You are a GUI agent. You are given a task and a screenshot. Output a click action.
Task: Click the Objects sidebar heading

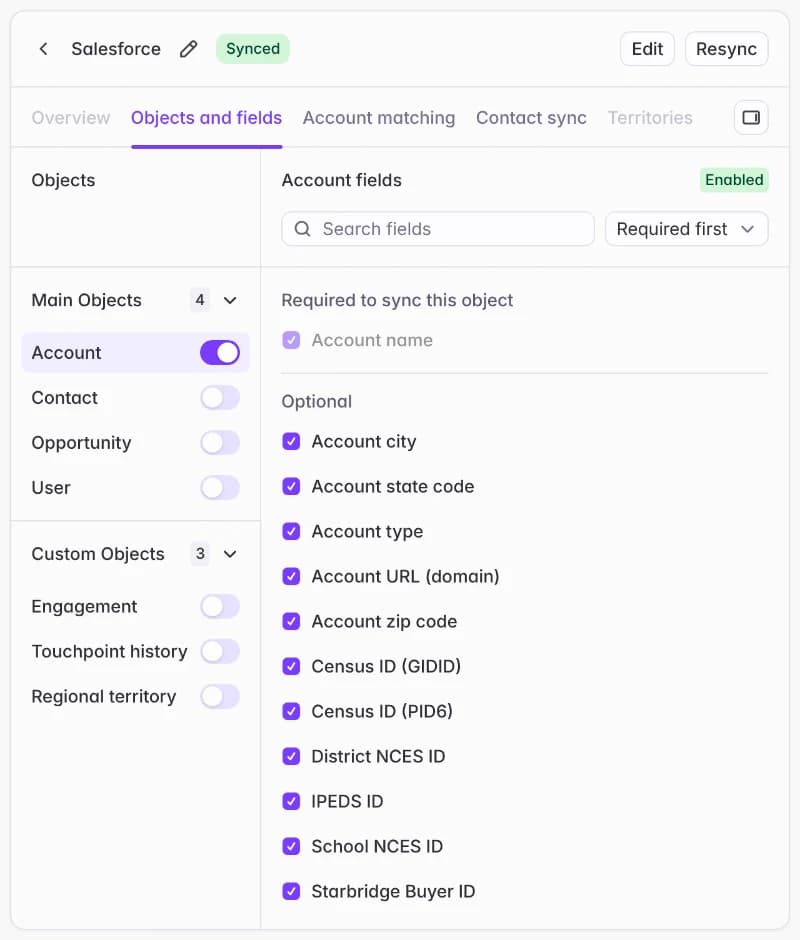pyautogui.click(x=63, y=180)
